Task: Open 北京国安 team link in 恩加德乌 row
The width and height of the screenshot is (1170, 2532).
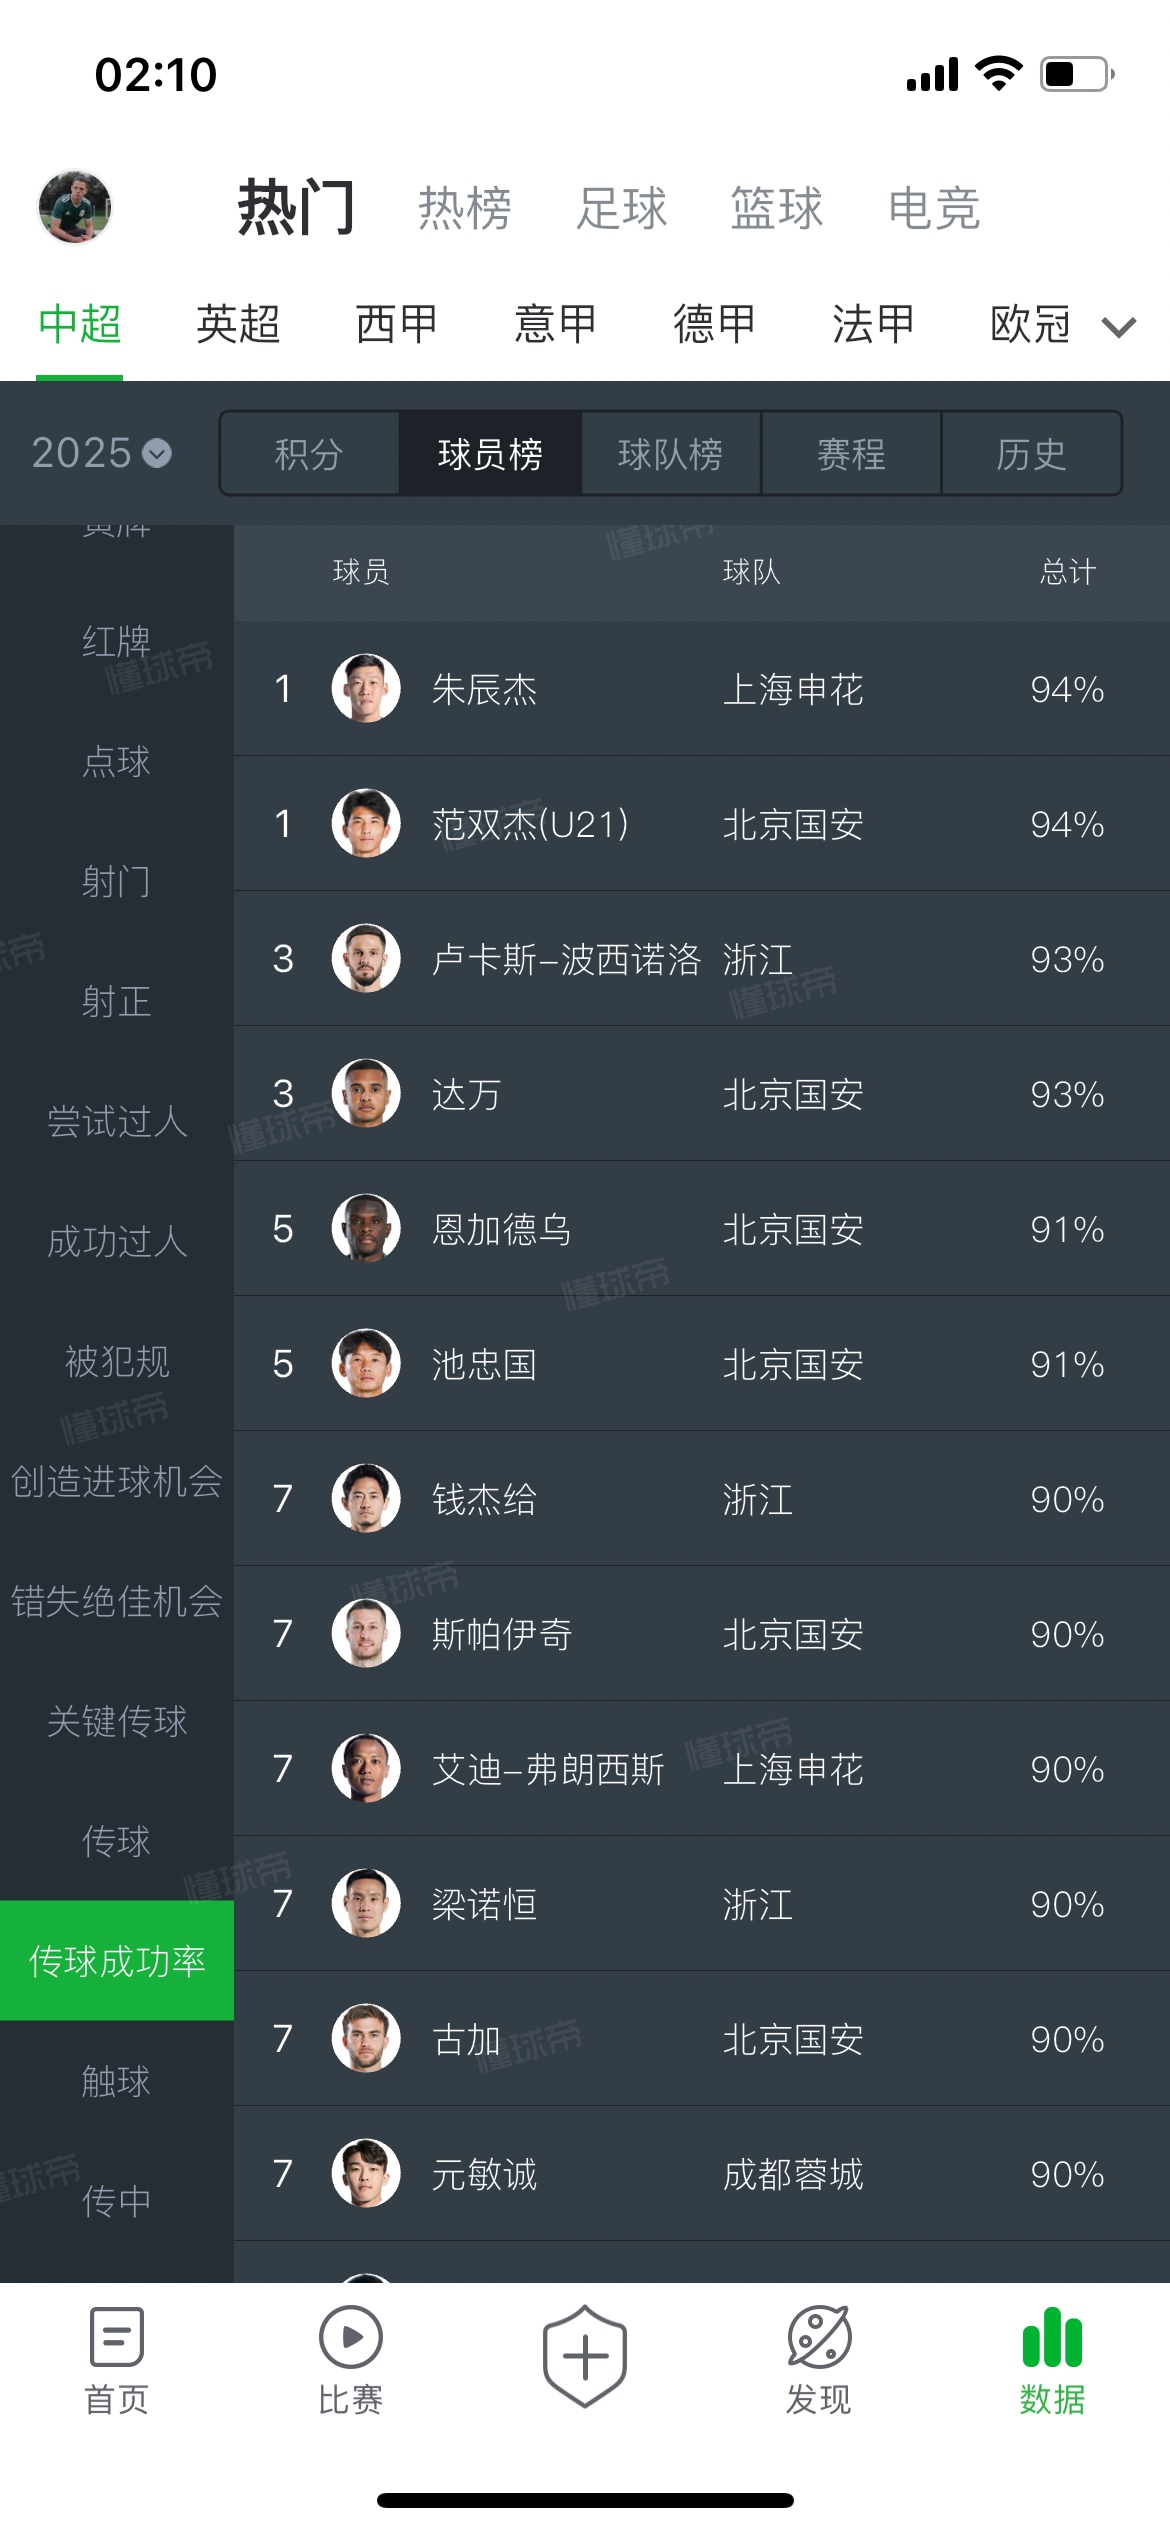Action: click(793, 1229)
